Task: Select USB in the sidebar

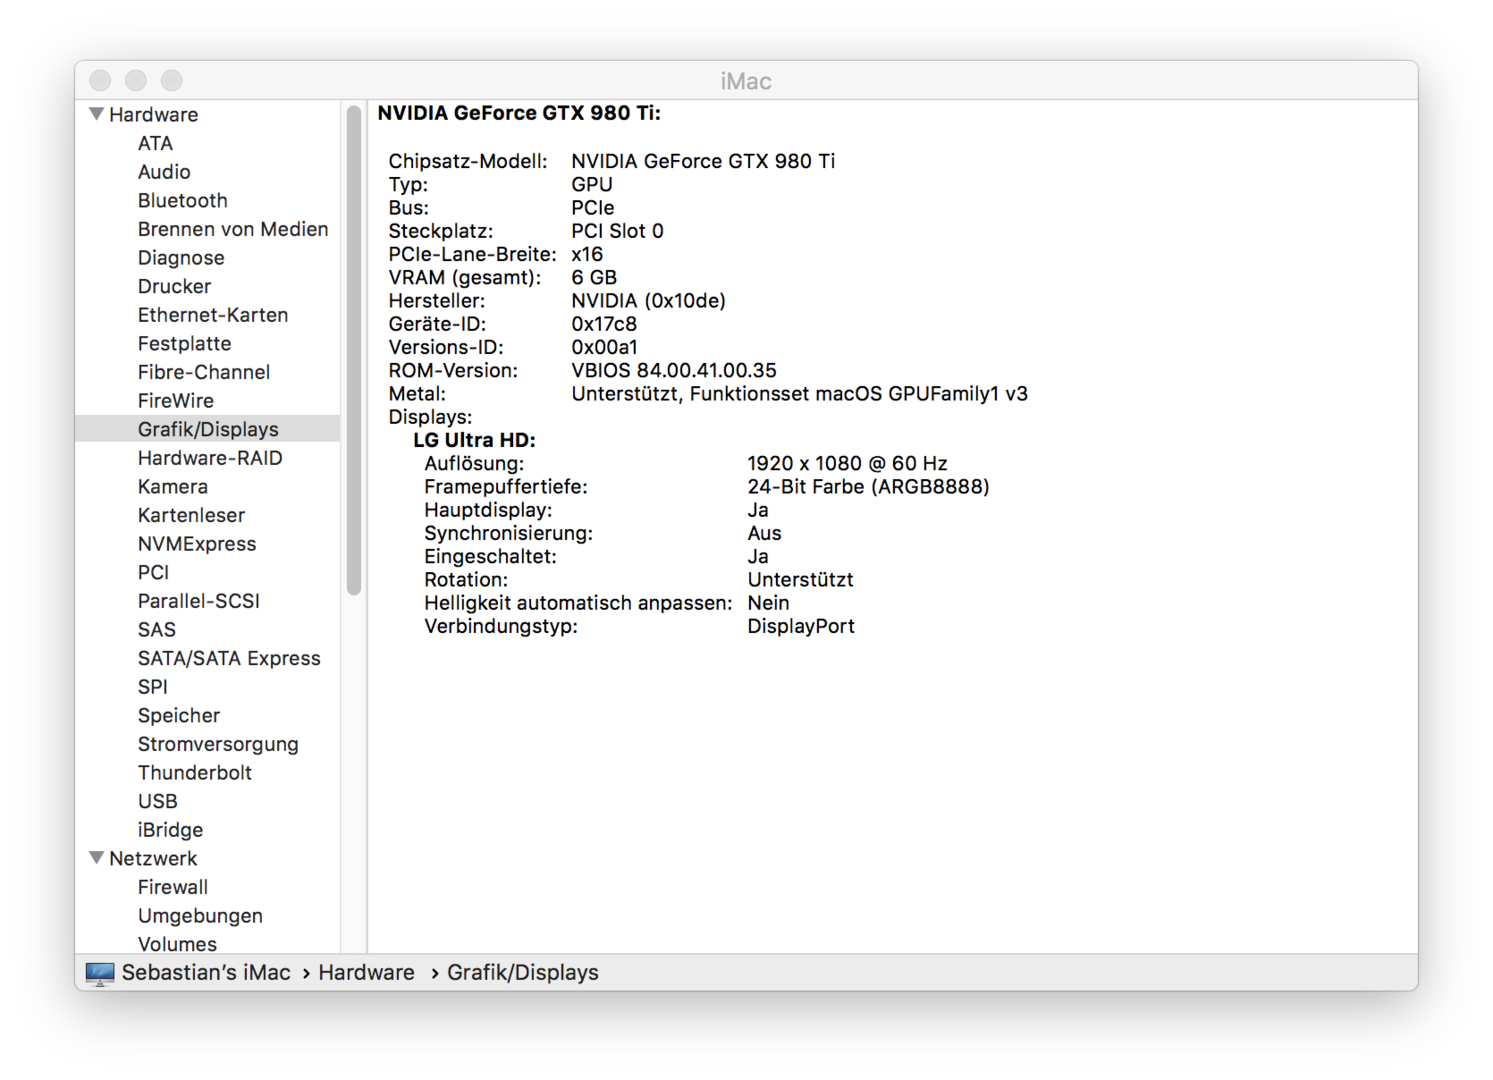Action: [x=158, y=801]
